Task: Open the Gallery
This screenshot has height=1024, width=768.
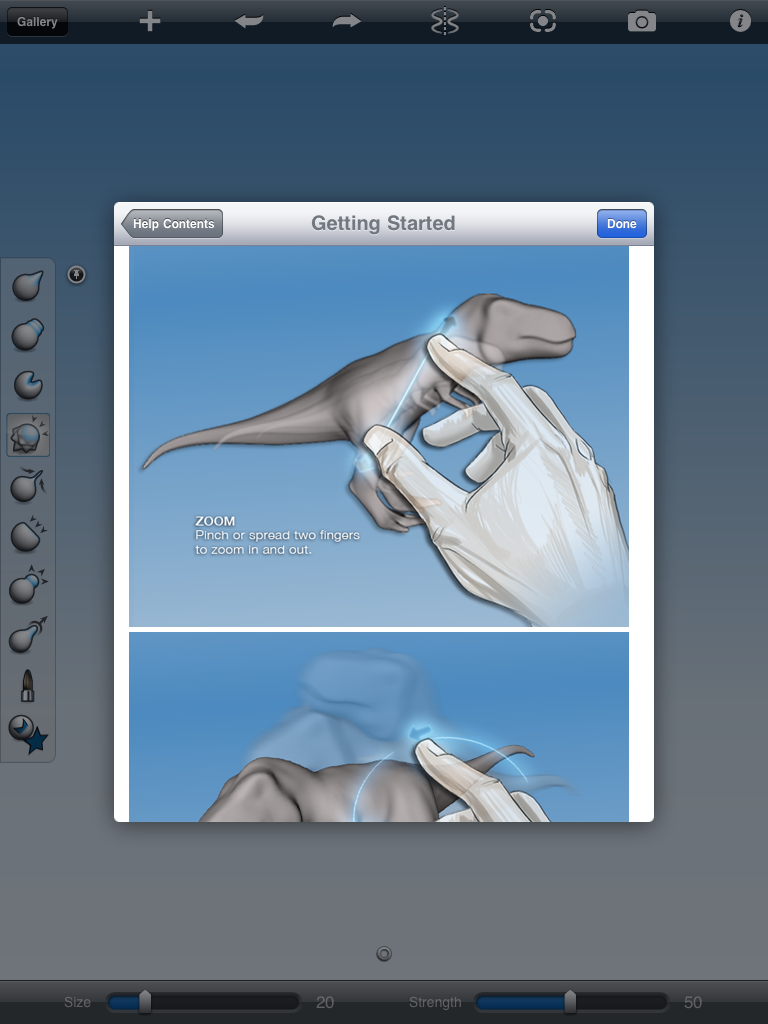Action: [37, 22]
